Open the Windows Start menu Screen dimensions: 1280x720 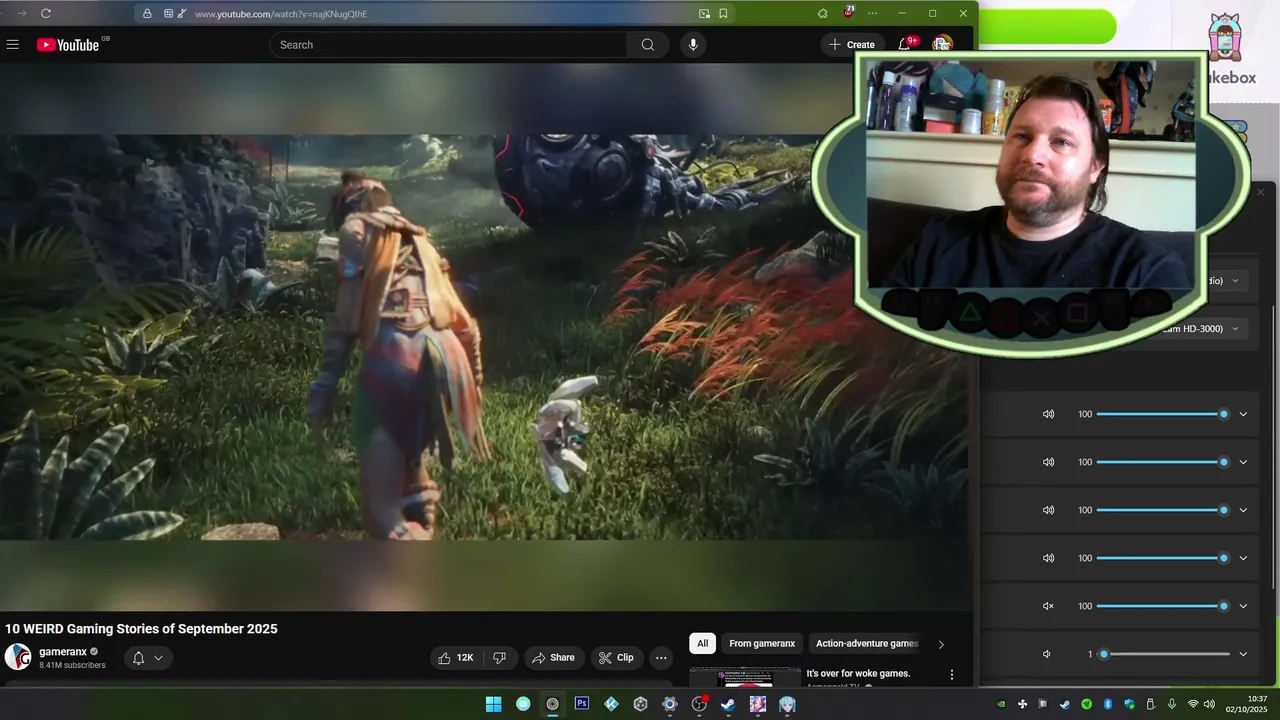click(493, 704)
